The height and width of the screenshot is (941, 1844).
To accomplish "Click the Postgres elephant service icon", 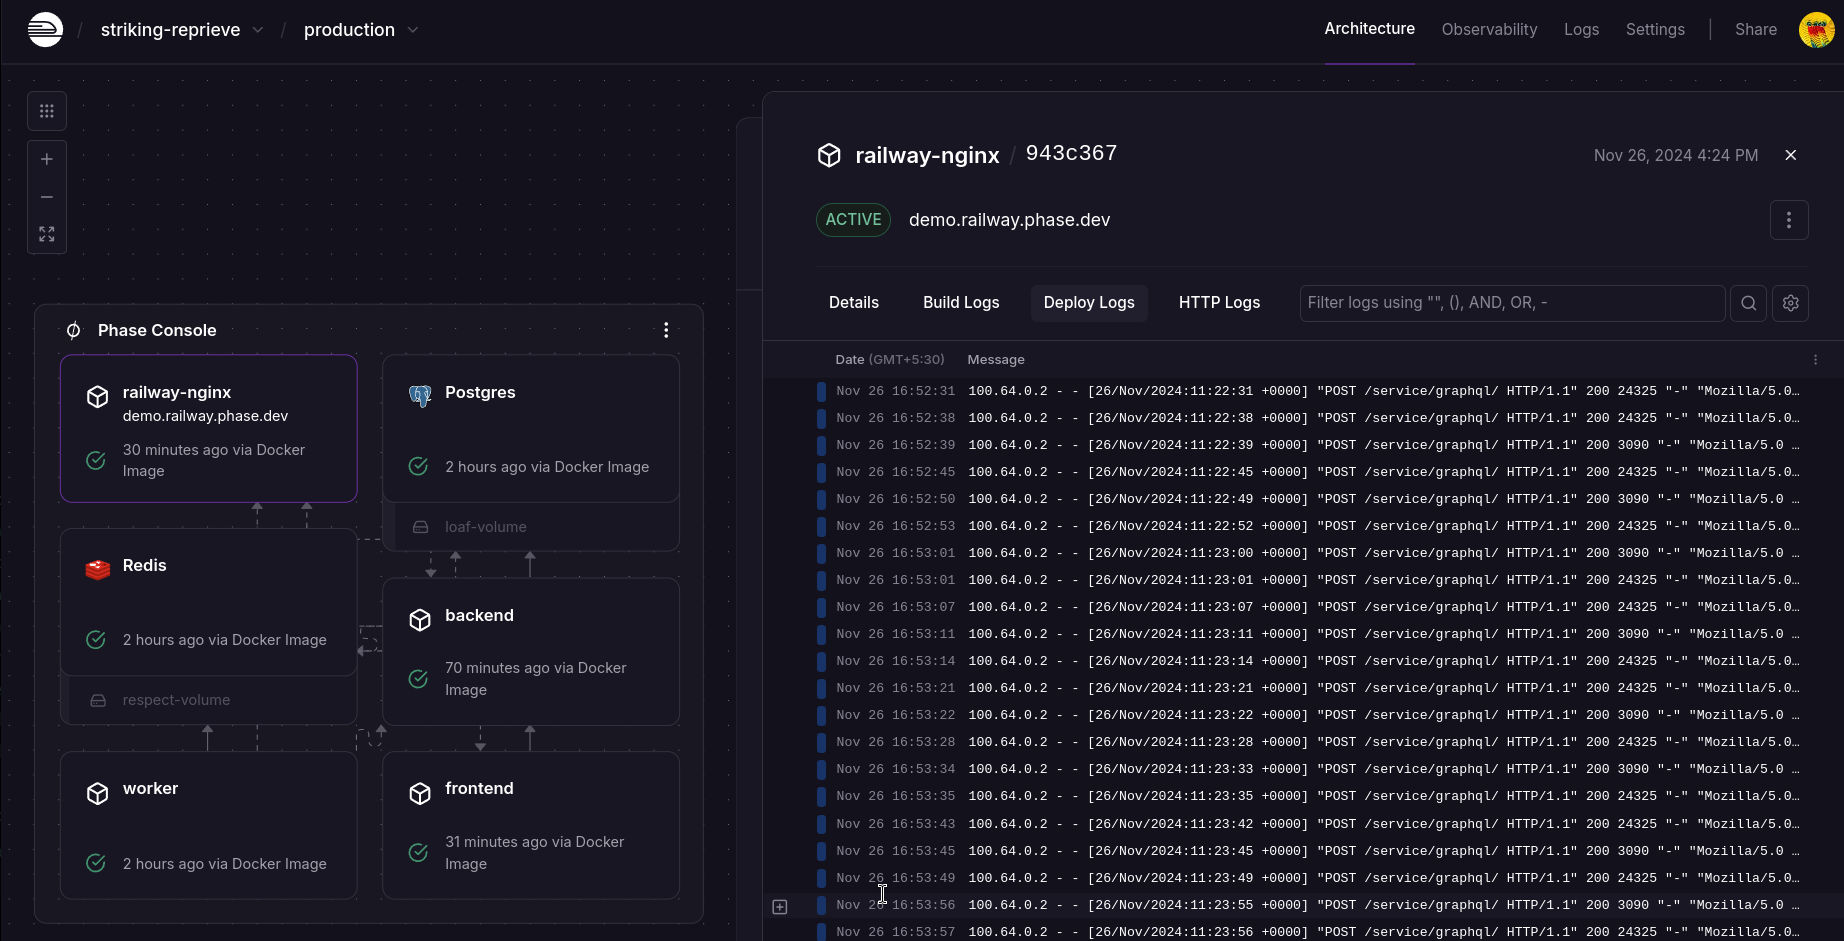I will pyautogui.click(x=419, y=395).
